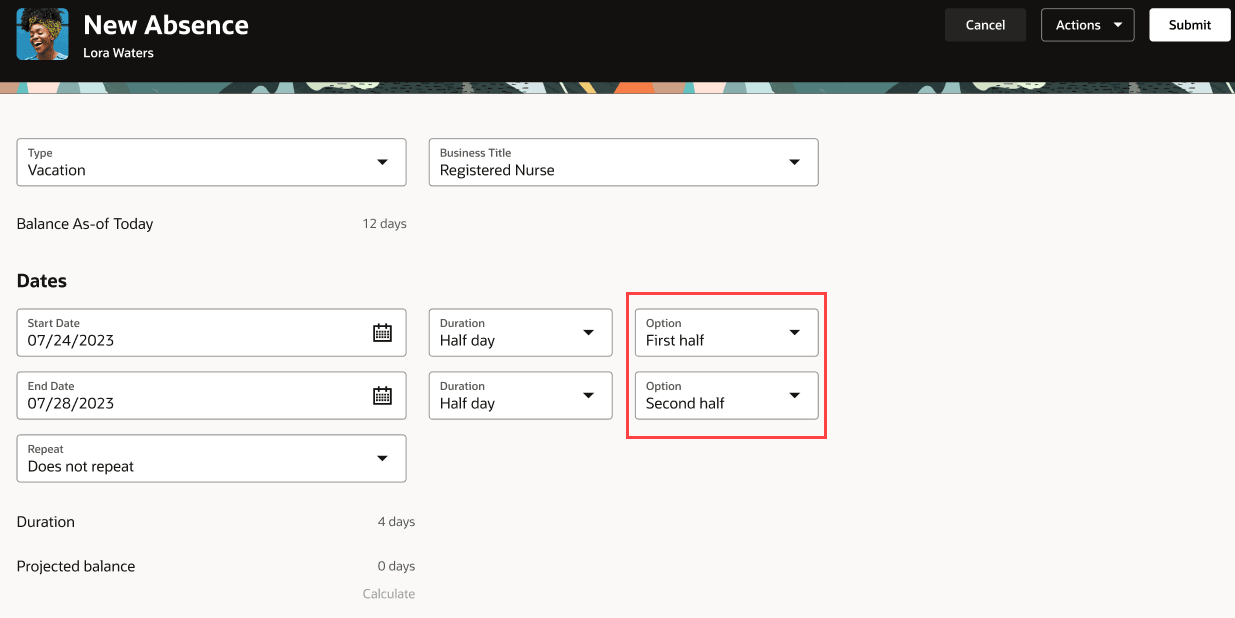Expand the end date Duration dropdown
The height and width of the screenshot is (618, 1235).
coord(588,396)
